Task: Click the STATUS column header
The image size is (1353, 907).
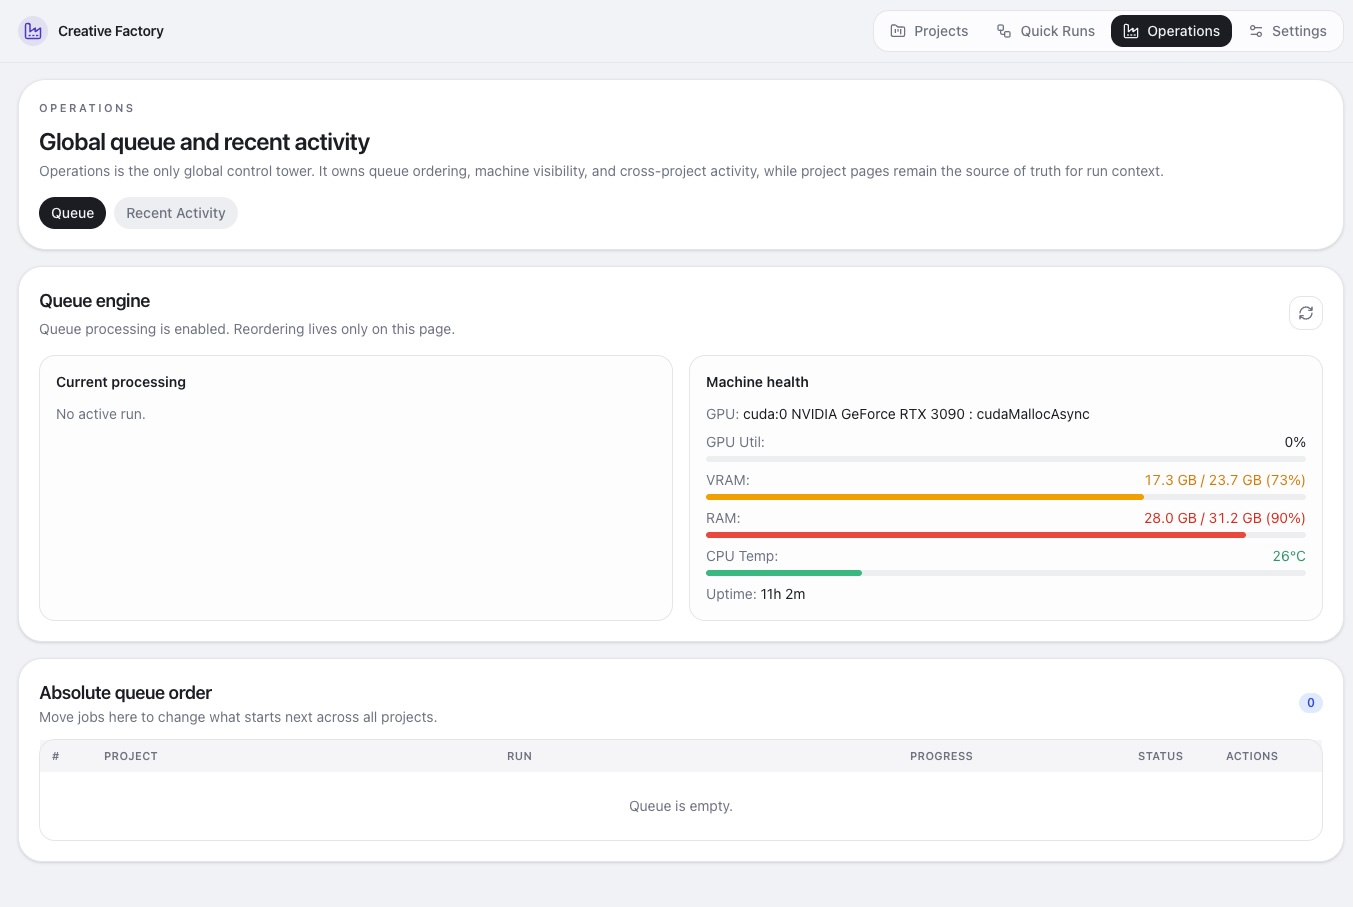Action: (x=1160, y=756)
